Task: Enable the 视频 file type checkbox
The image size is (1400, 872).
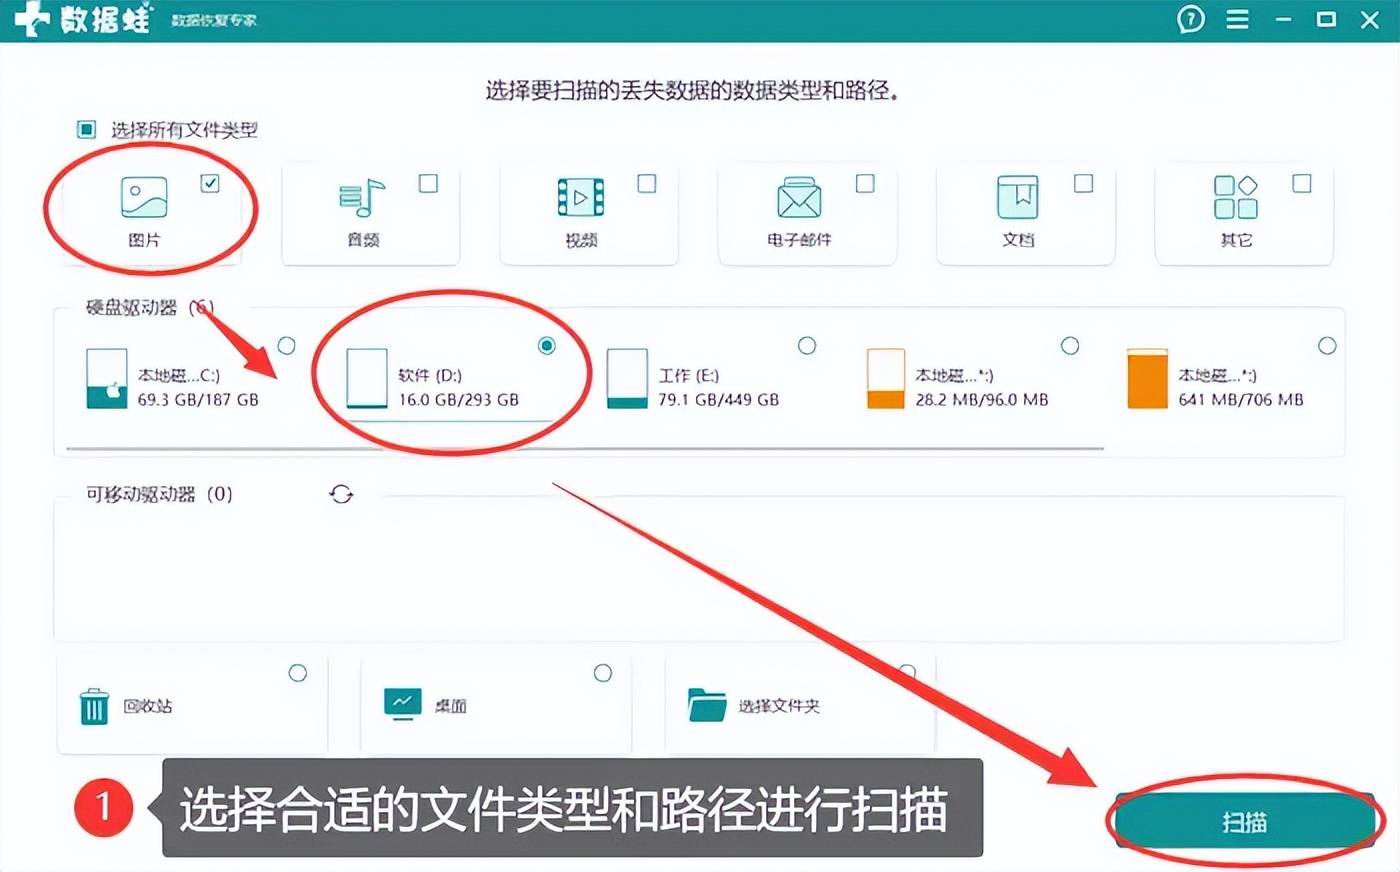Action: coord(647,183)
